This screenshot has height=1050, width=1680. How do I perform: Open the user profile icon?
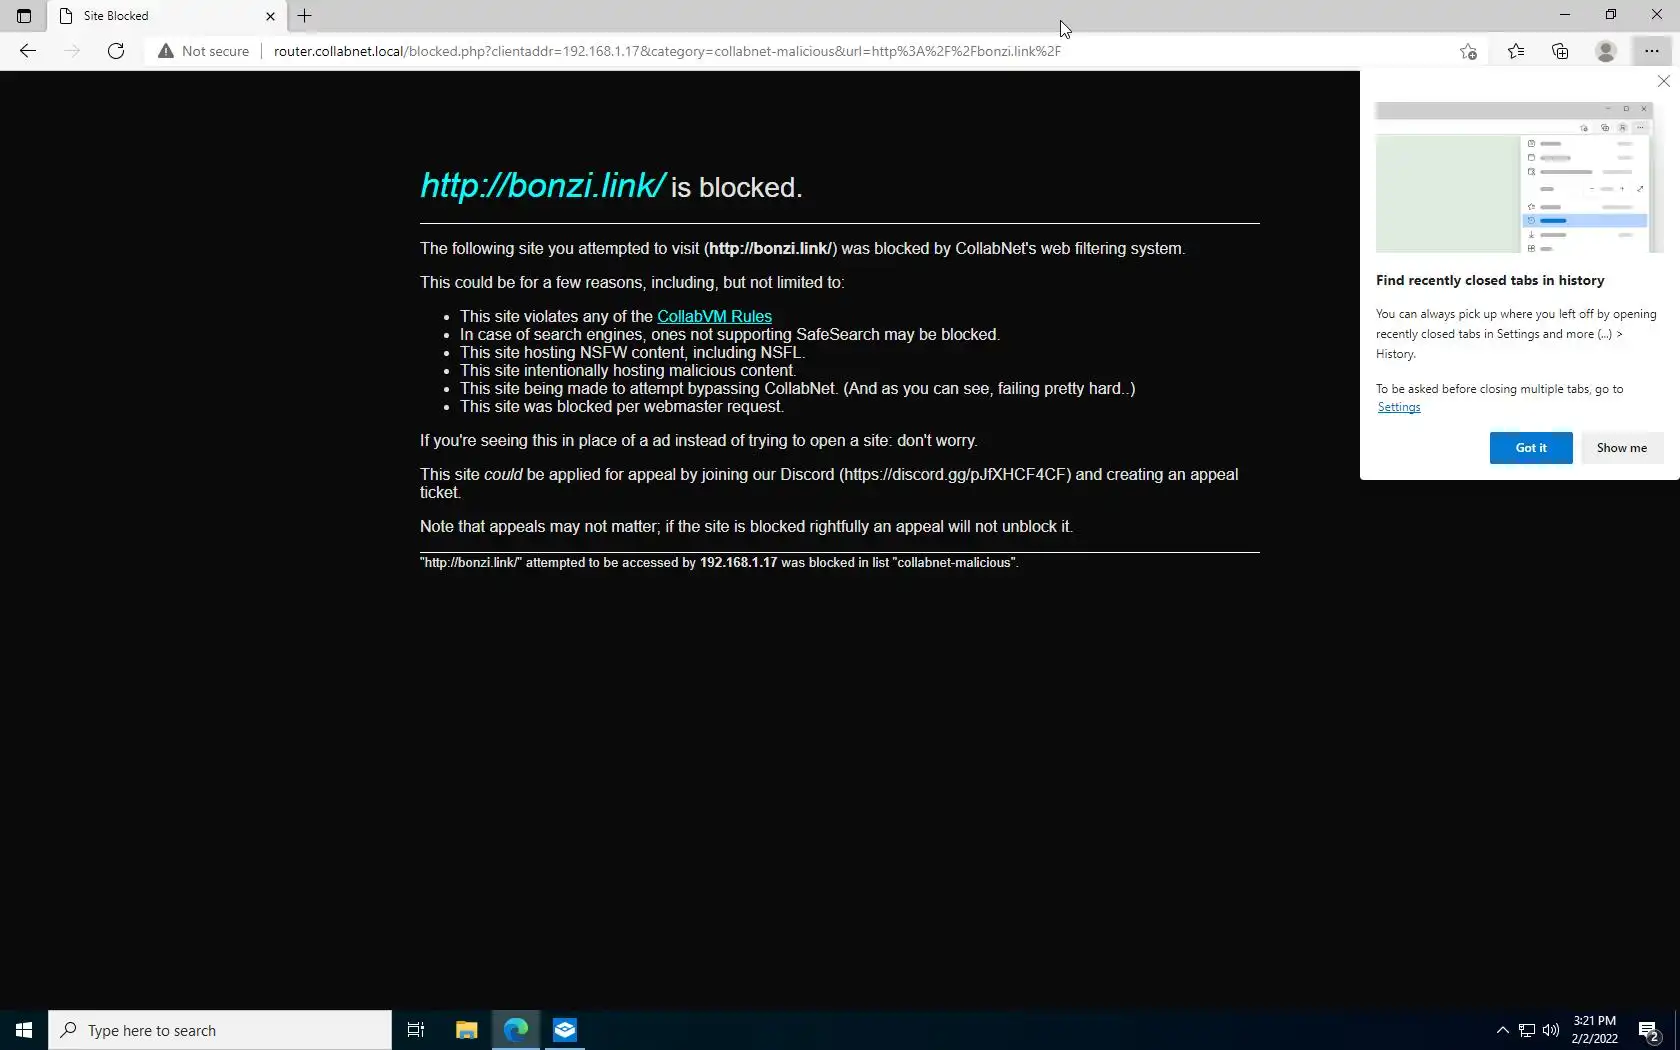pyautogui.click(x=1606, y=51)
